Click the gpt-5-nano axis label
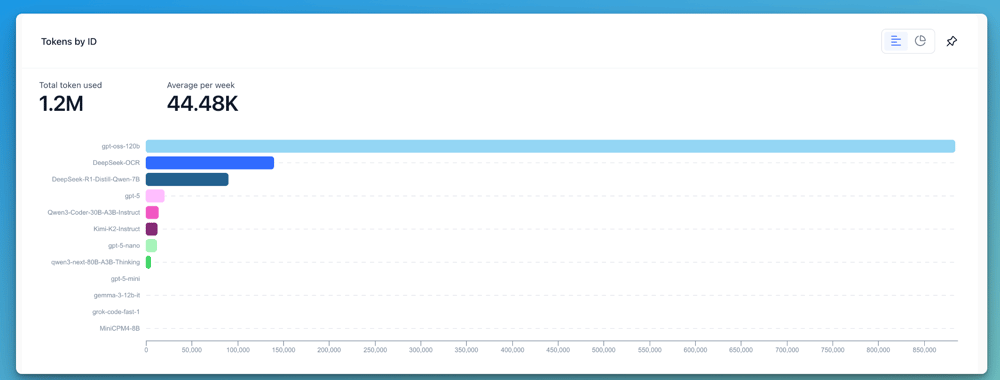Screen dimensions: 1000x380 [x=124, y=245]
